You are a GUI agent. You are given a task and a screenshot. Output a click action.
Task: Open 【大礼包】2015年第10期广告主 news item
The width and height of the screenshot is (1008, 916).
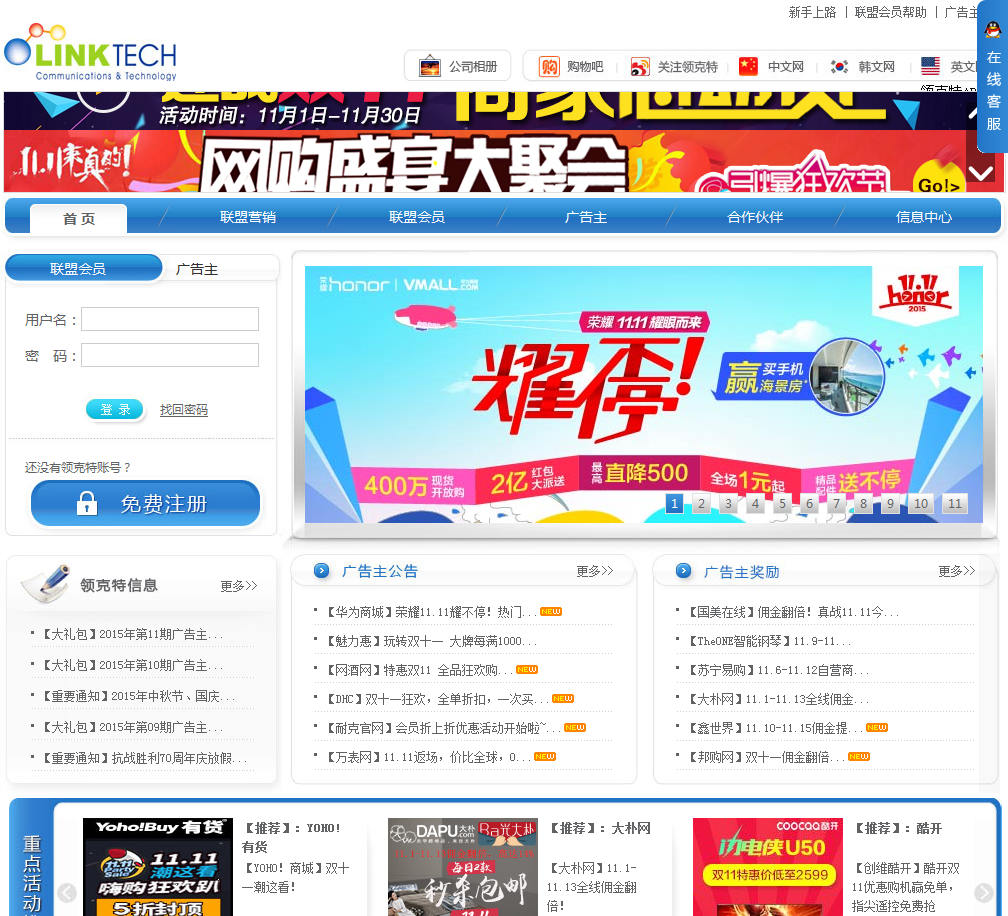[132, 665]
